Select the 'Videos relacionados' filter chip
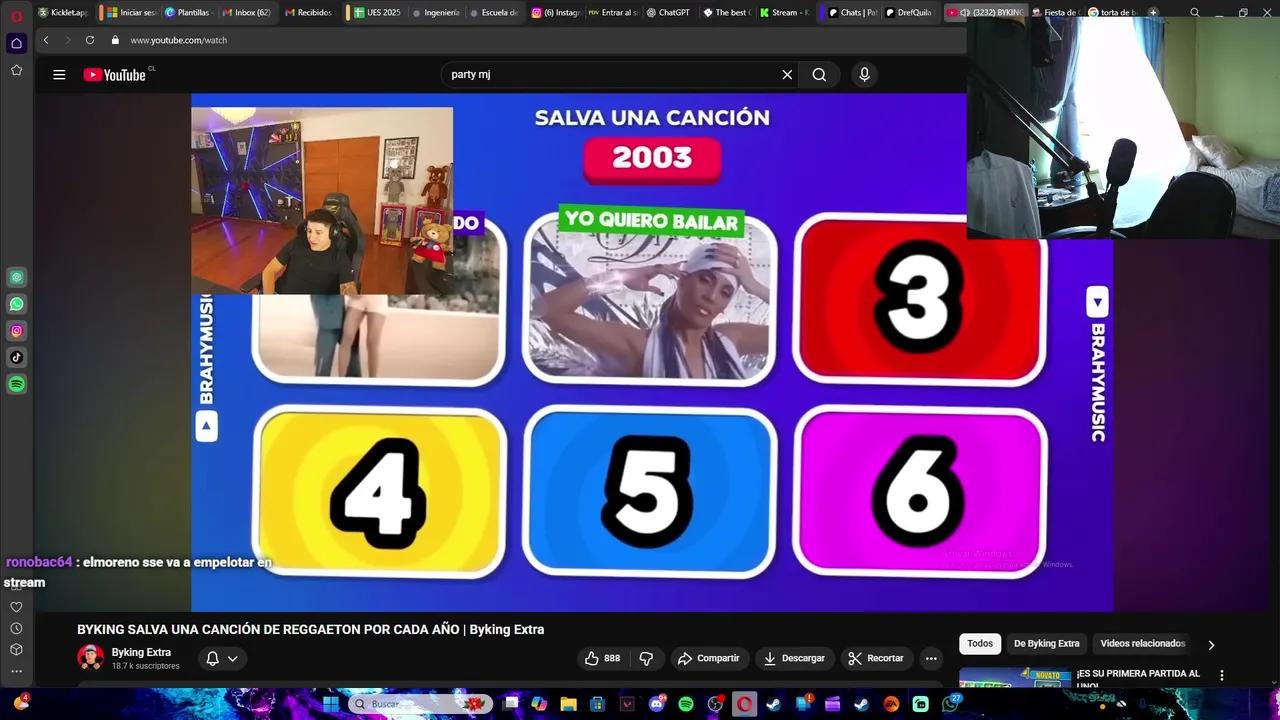The height and width of the screenshot is (720, 1280). pyautogui.click(x=1142, y=644)
